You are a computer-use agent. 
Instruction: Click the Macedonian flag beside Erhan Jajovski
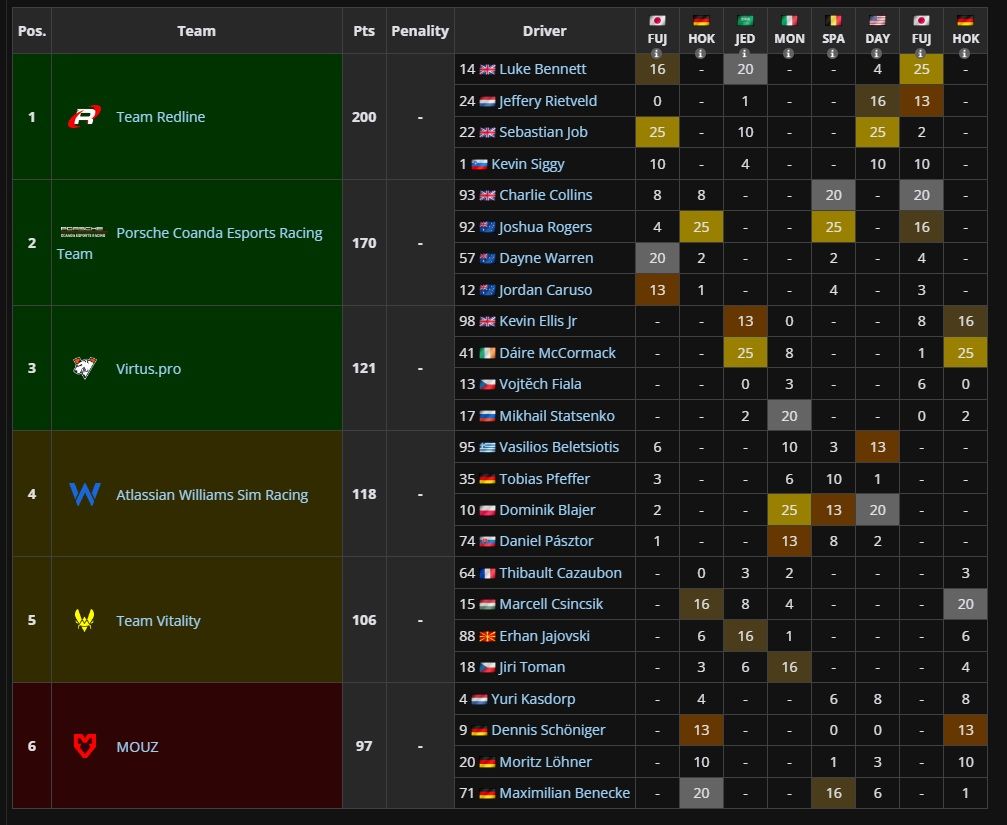(487, 636)
